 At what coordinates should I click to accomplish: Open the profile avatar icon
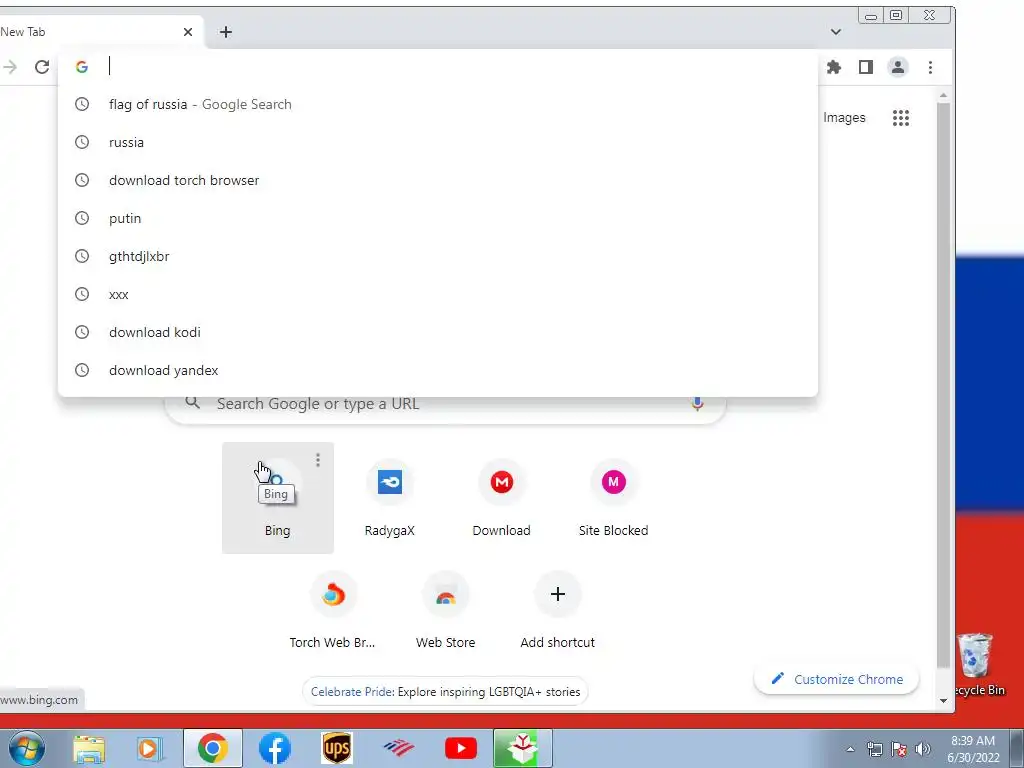[898, 67]
